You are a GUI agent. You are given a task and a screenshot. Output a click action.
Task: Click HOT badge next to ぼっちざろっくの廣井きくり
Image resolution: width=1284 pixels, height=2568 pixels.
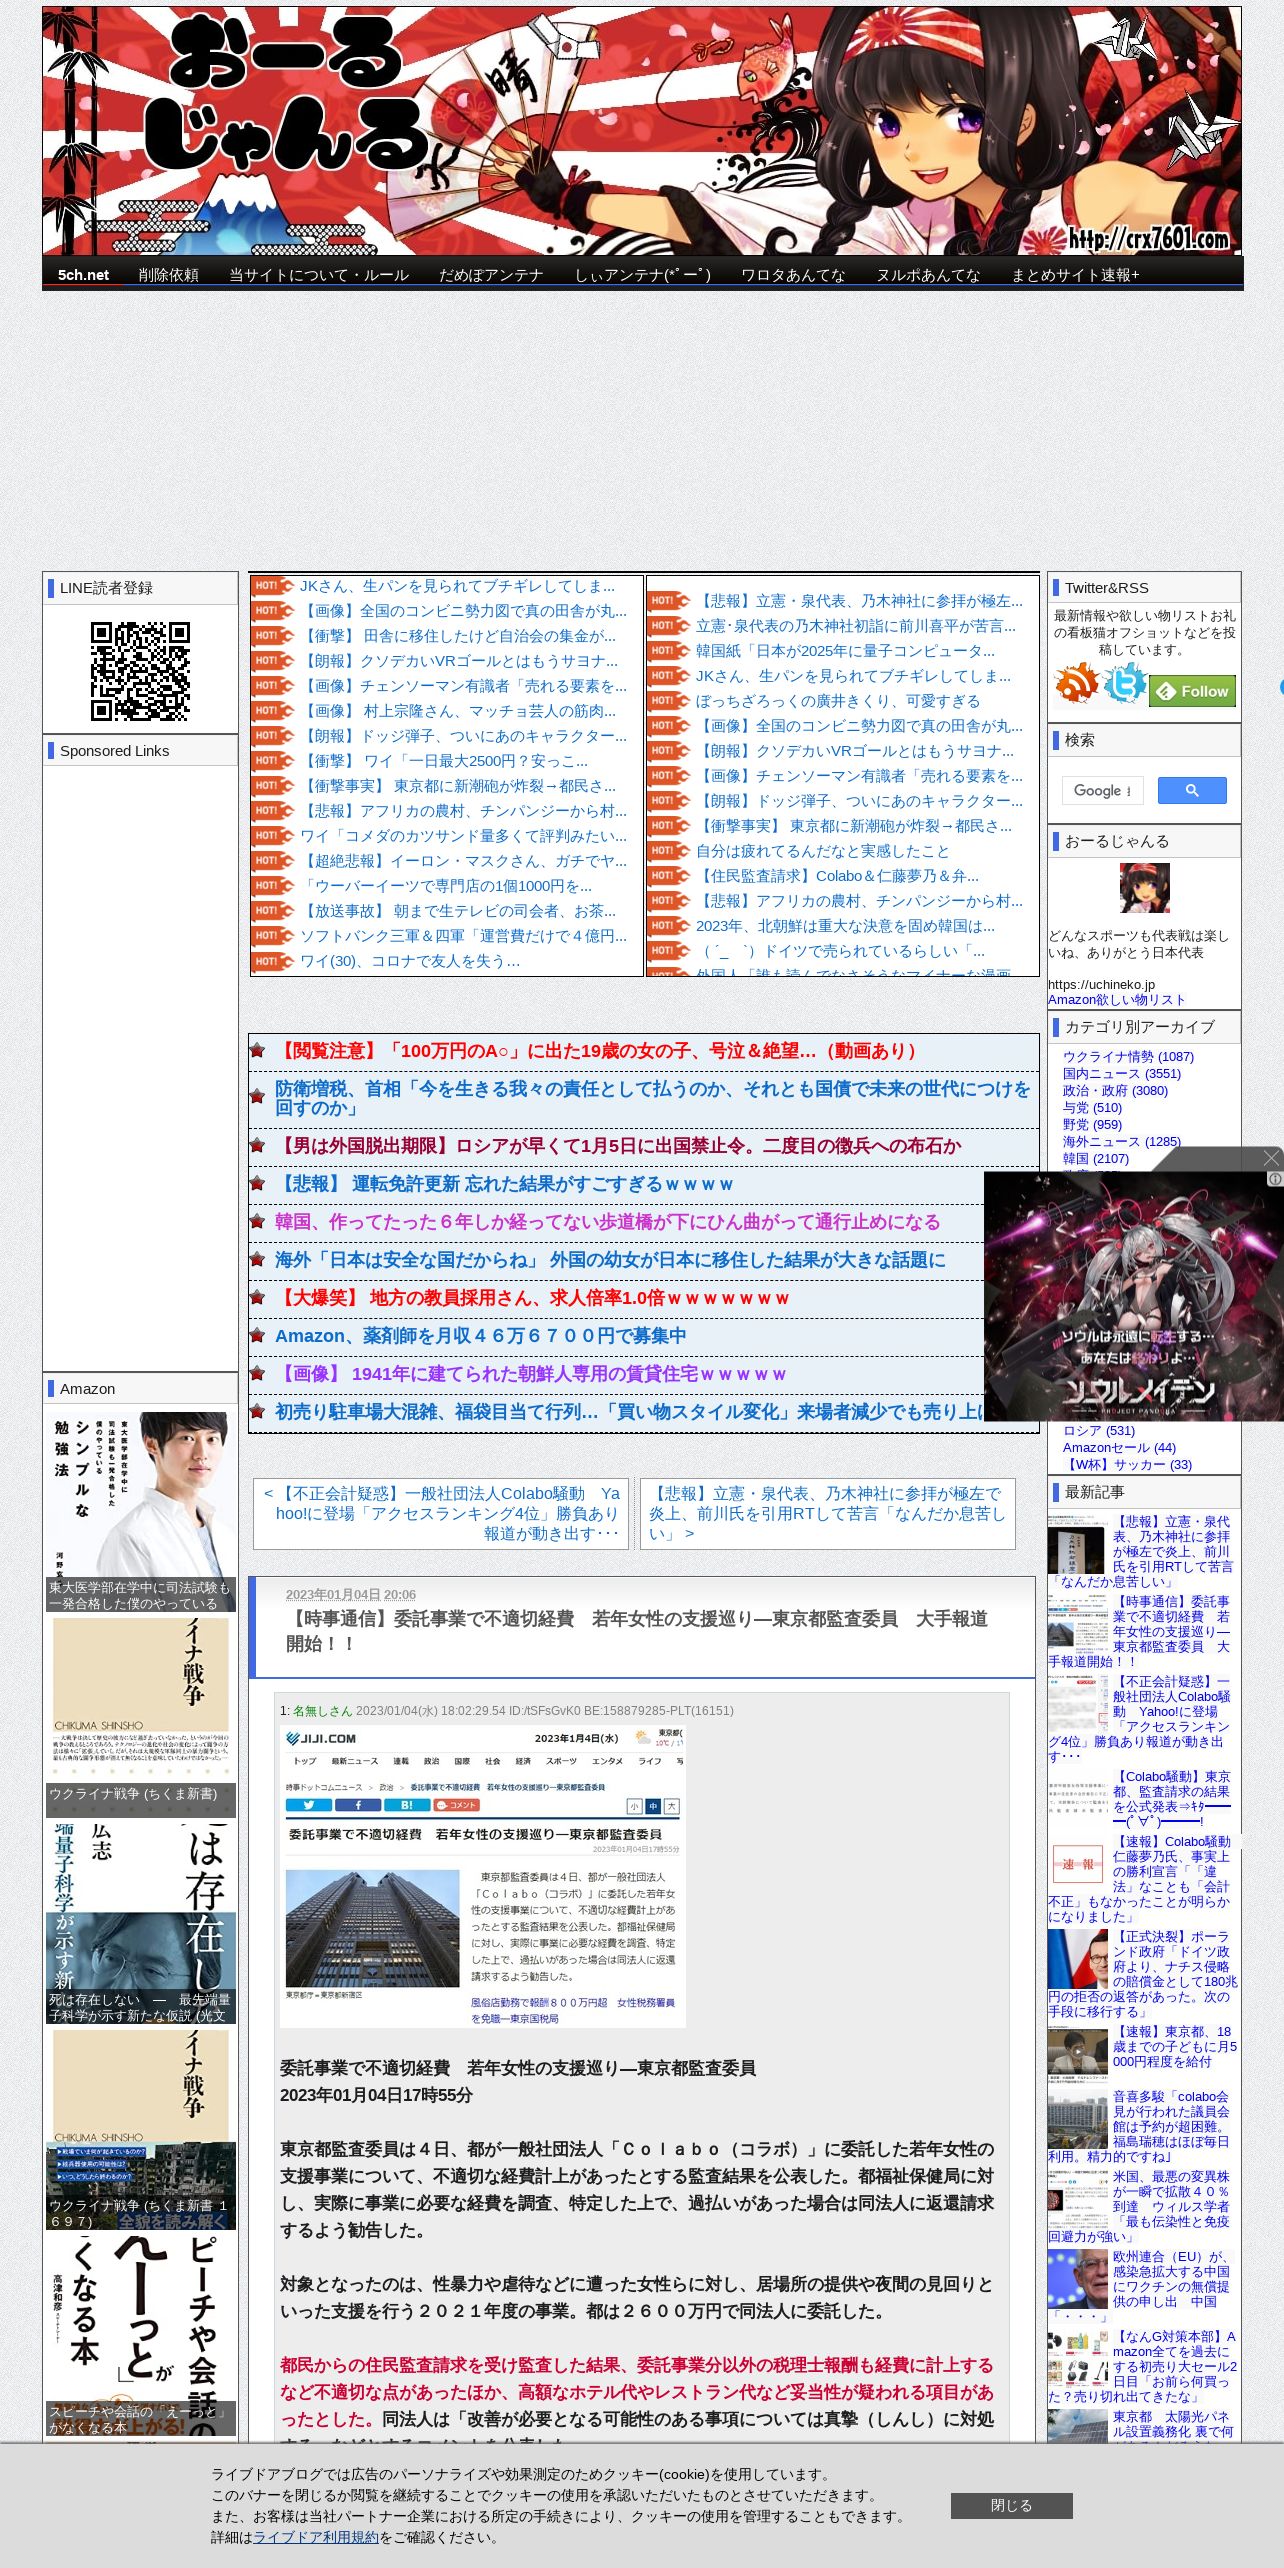pyautogui.click(x=669, y=701)
